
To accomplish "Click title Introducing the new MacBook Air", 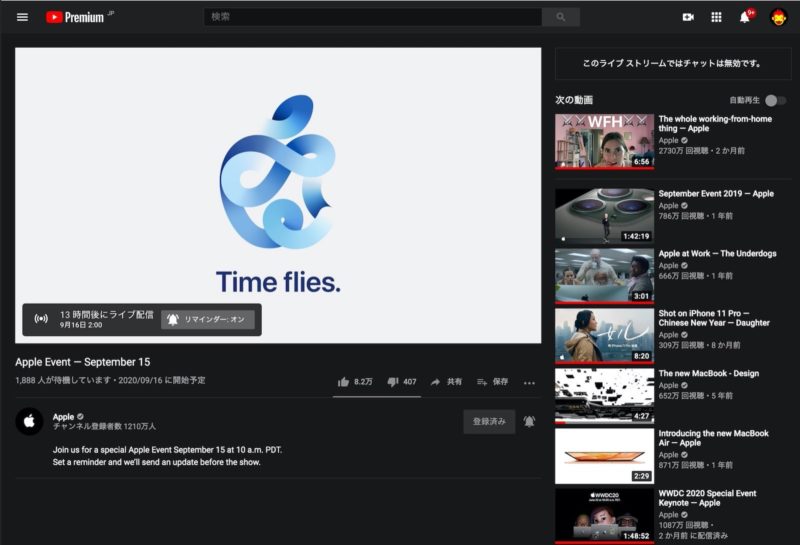I will pyautogui.click(x=713, y=438).
